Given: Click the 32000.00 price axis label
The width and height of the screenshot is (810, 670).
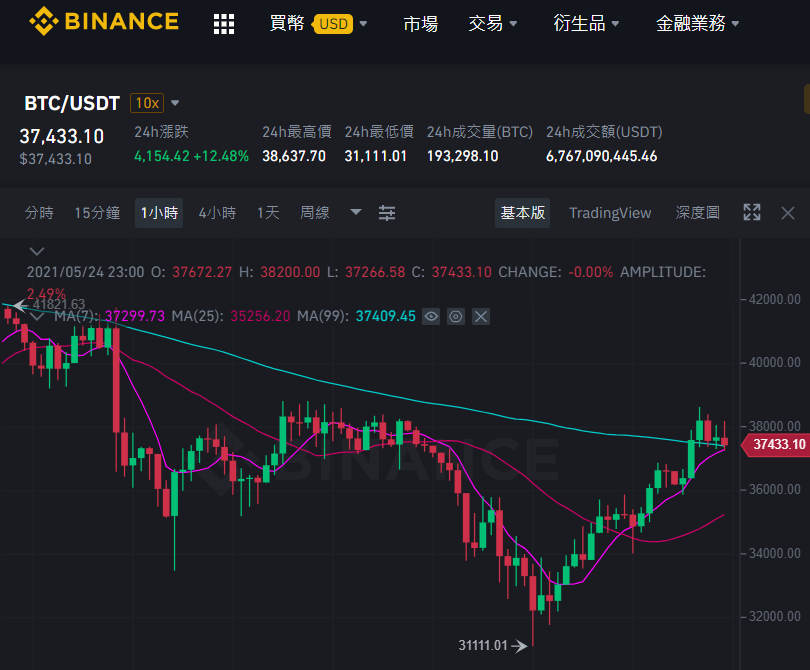Looking at the screenshot, I should pos(774,617).
